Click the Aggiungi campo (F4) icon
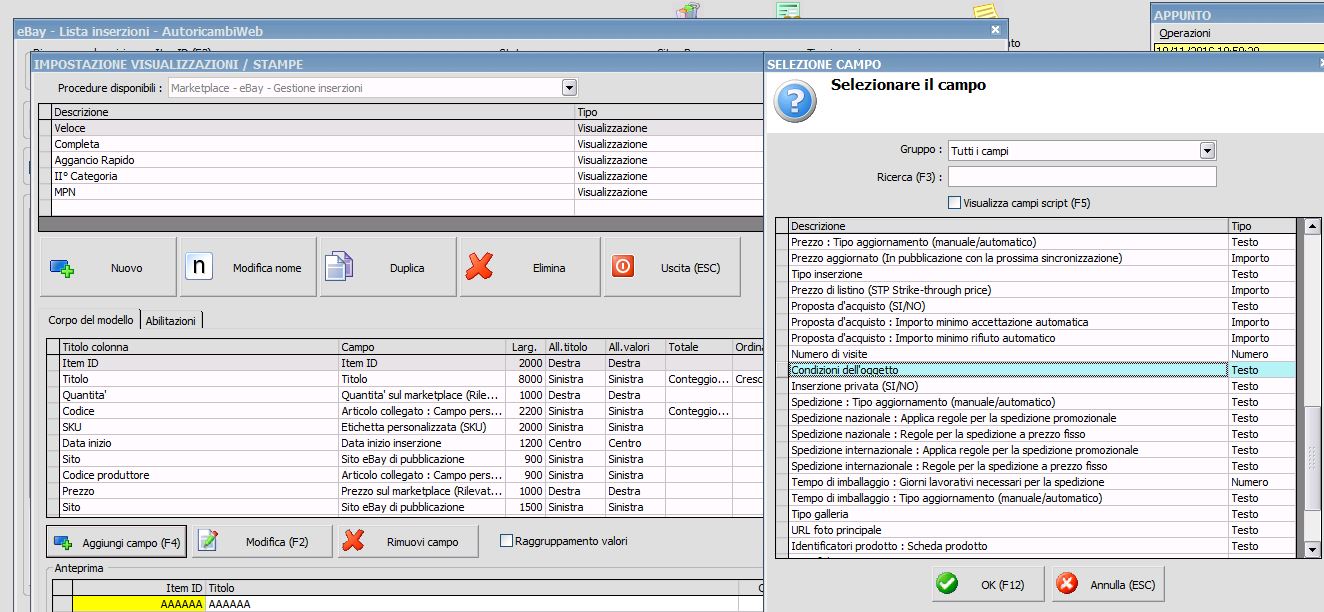 (x=63, y=542)
